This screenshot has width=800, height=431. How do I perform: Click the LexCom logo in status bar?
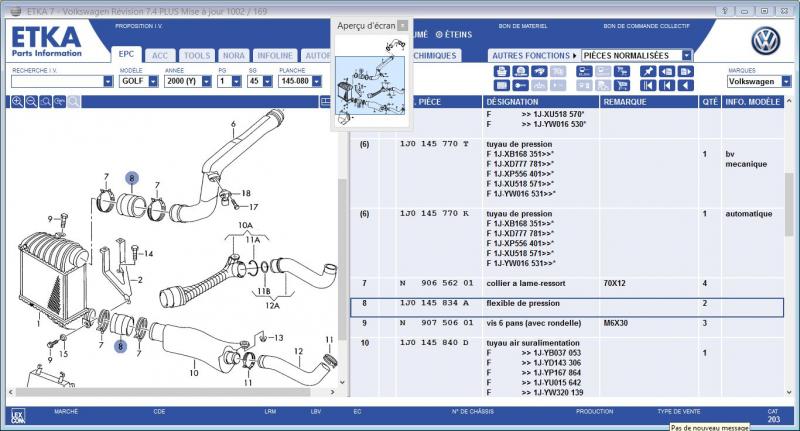coord(18,417)
